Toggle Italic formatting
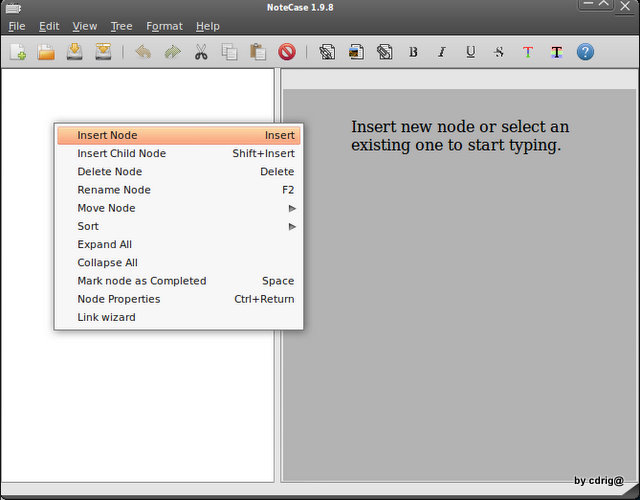 tap(442, 52)
